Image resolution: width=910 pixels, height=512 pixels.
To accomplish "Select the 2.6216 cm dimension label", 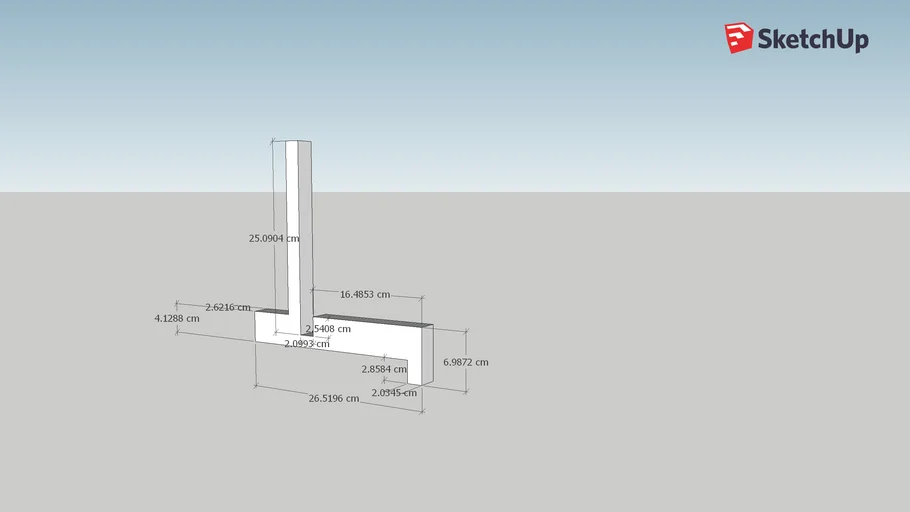I will click(228, 307).
